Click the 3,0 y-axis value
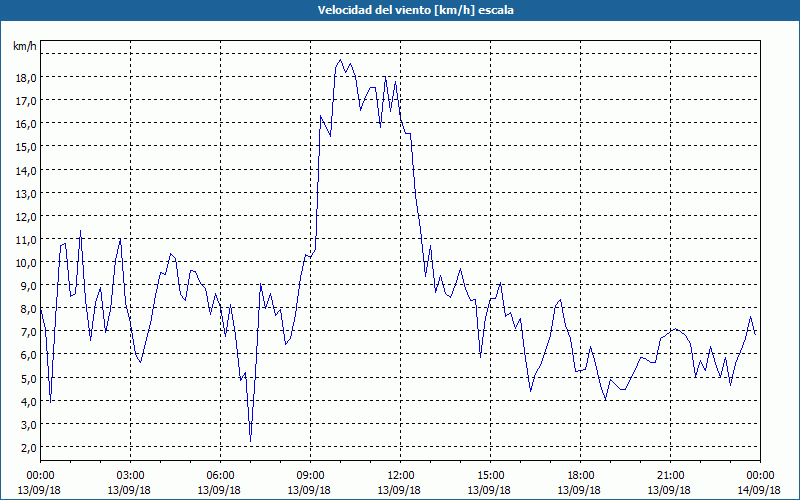 pyautogui.click(x=29, y=425)
